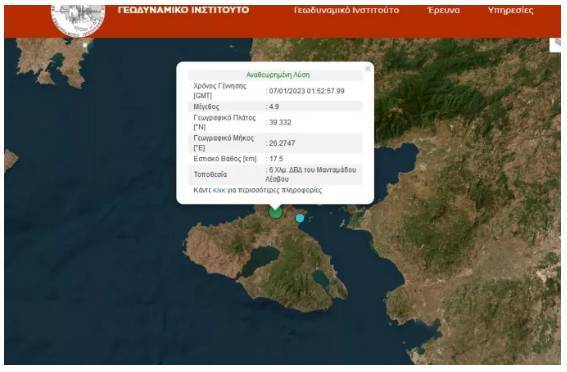Click the Μέγεθος label
567x372 pixels.
[206, 107]
